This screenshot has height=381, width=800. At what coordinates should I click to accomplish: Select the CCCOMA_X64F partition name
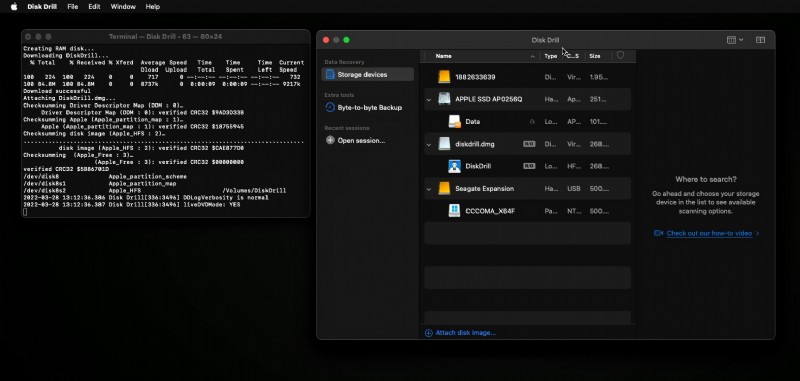[490, 211]
